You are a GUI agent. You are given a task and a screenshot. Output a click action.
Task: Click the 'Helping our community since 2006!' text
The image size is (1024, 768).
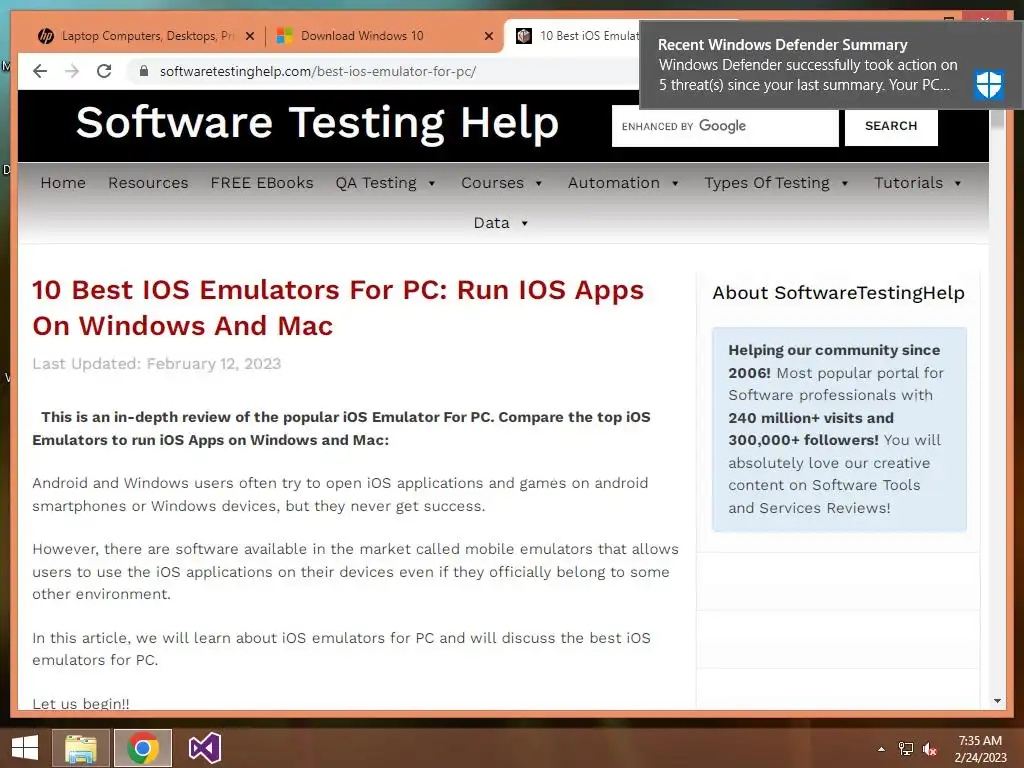(x=834, y=361)
